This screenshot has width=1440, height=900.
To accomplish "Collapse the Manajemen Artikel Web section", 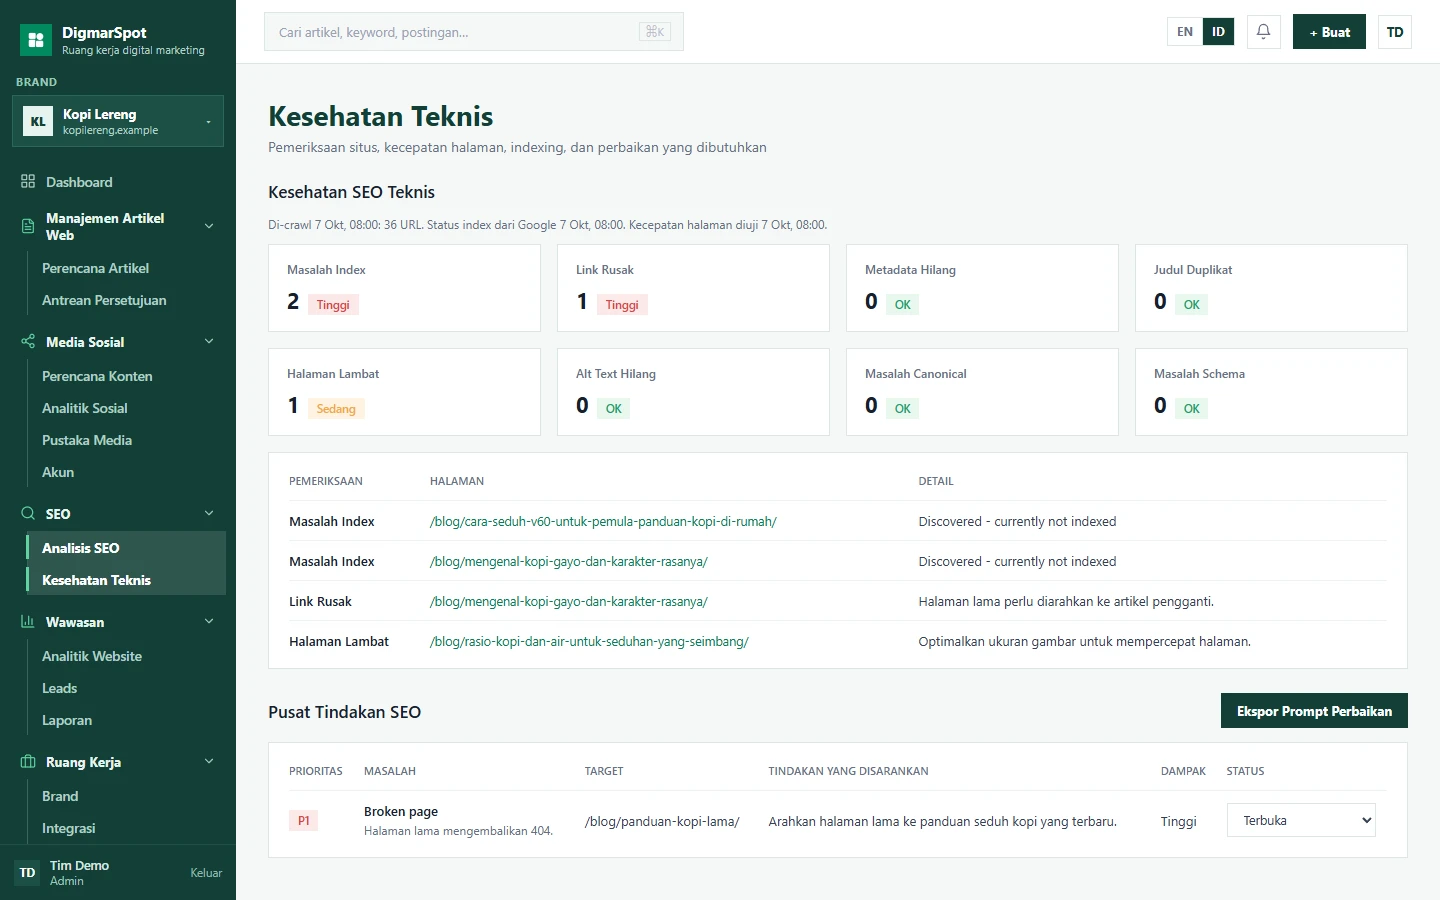I will (209, 226).
